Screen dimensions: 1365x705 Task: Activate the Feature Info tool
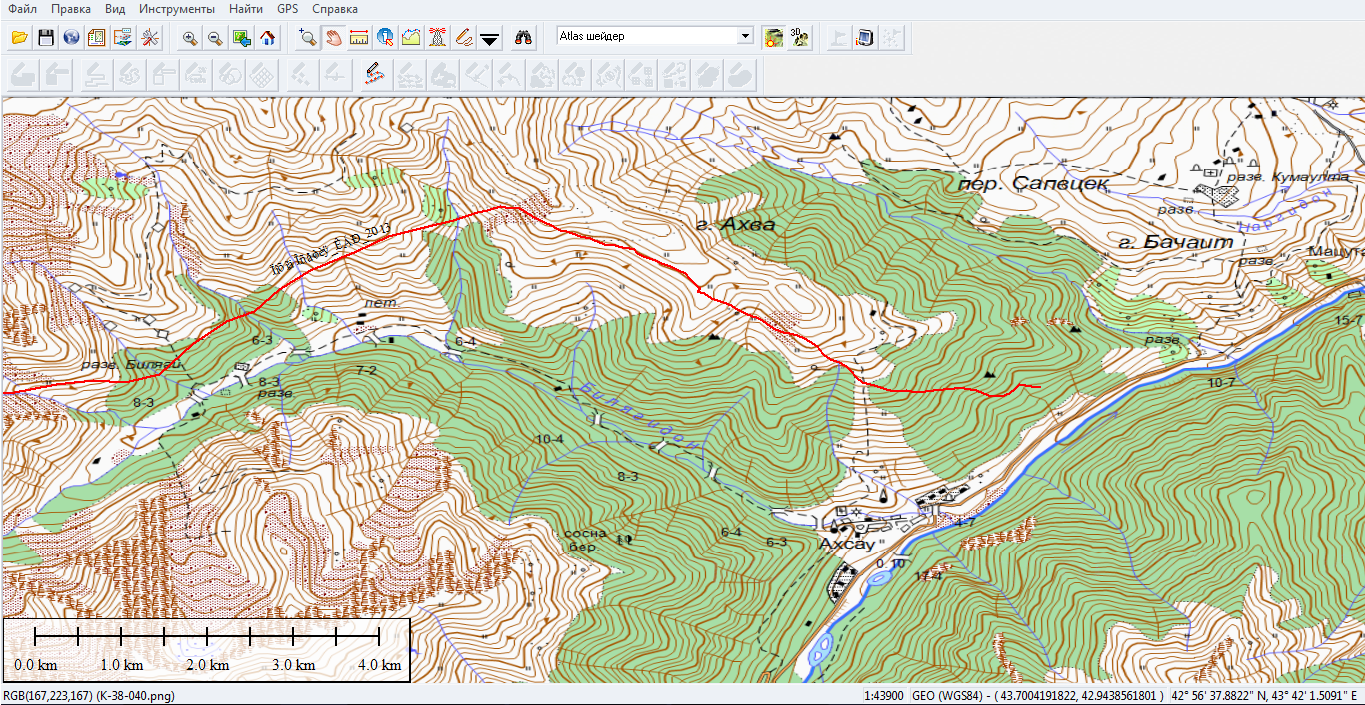pyautogui.click(x=385, y=38)
